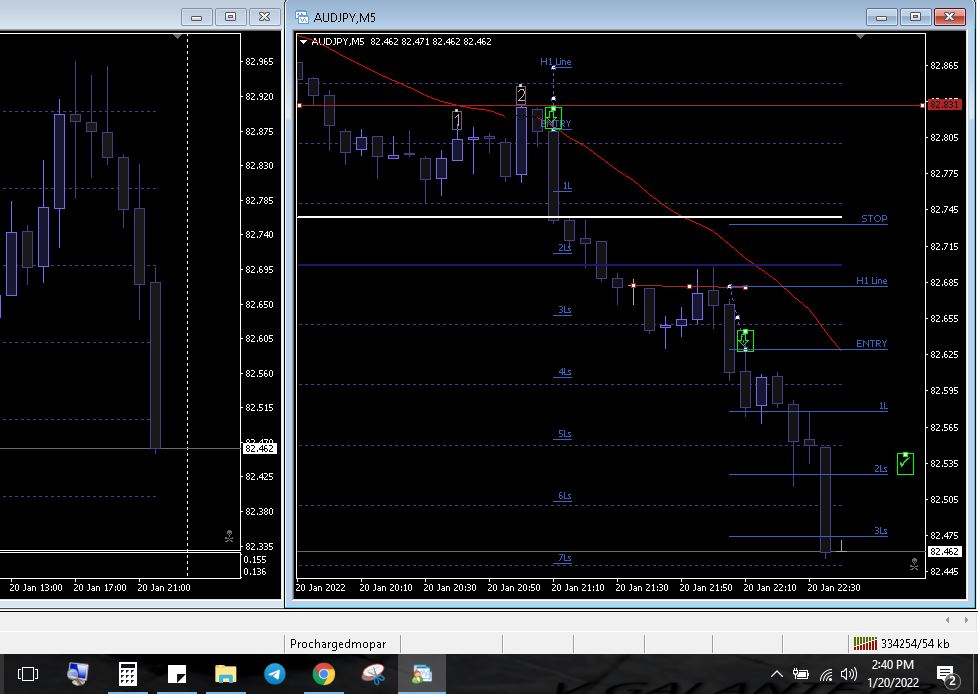Click the chart shift triangle on the AUDJPY M5 chart

860,37
